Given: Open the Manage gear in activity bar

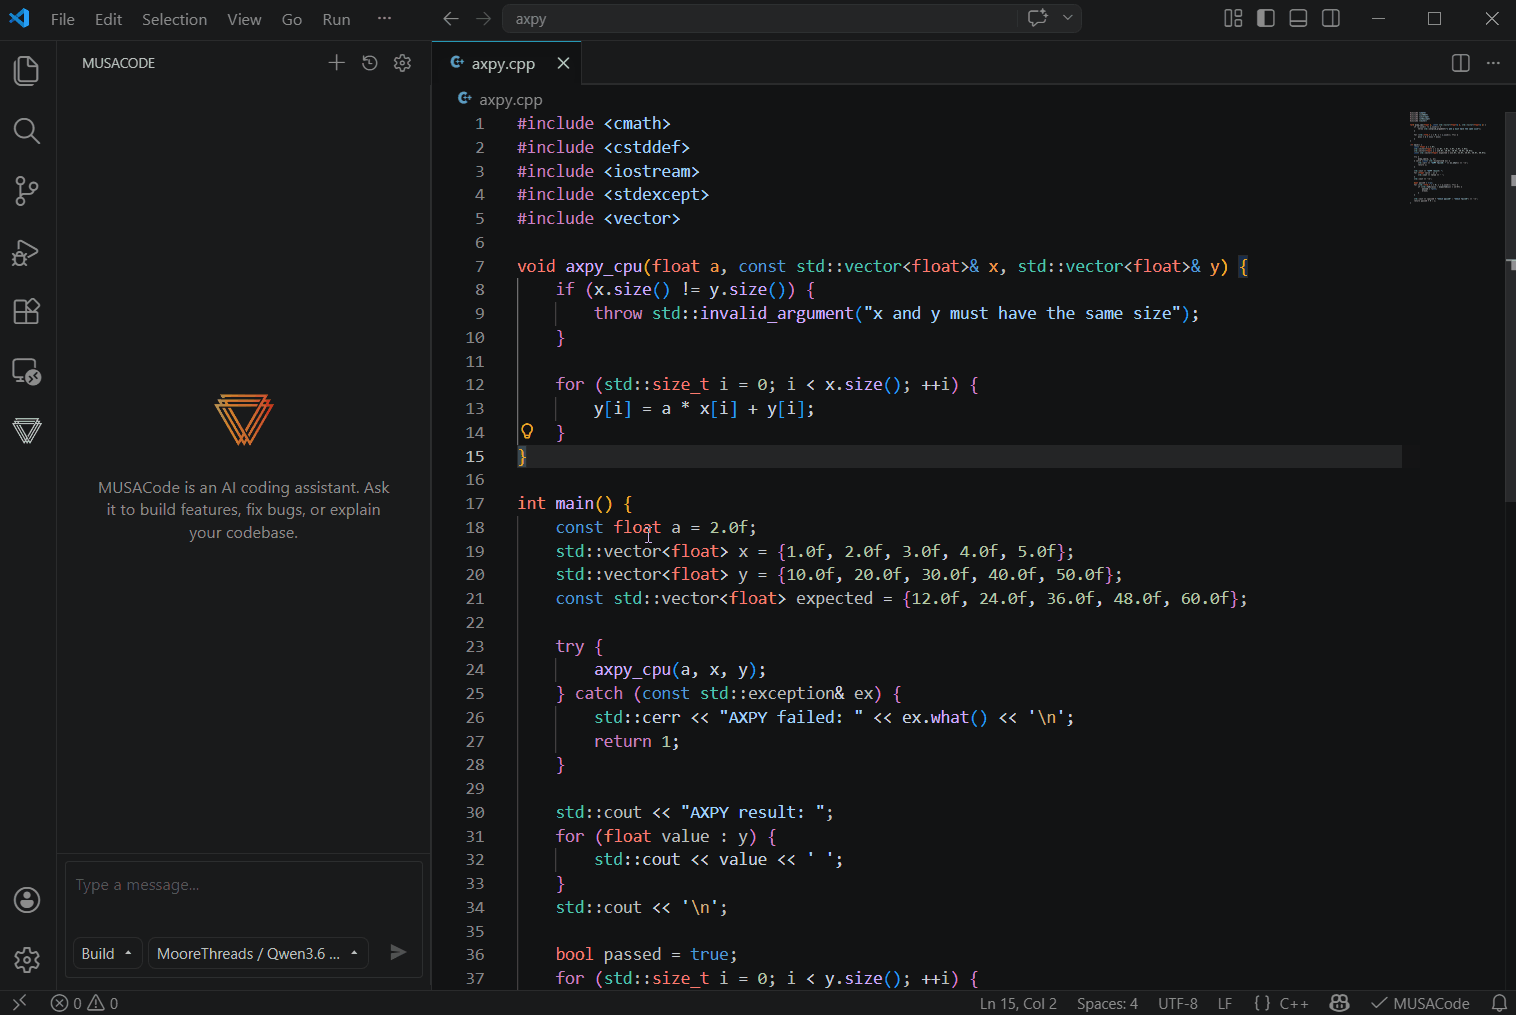Looking at the screenshot, I should 27,960.
